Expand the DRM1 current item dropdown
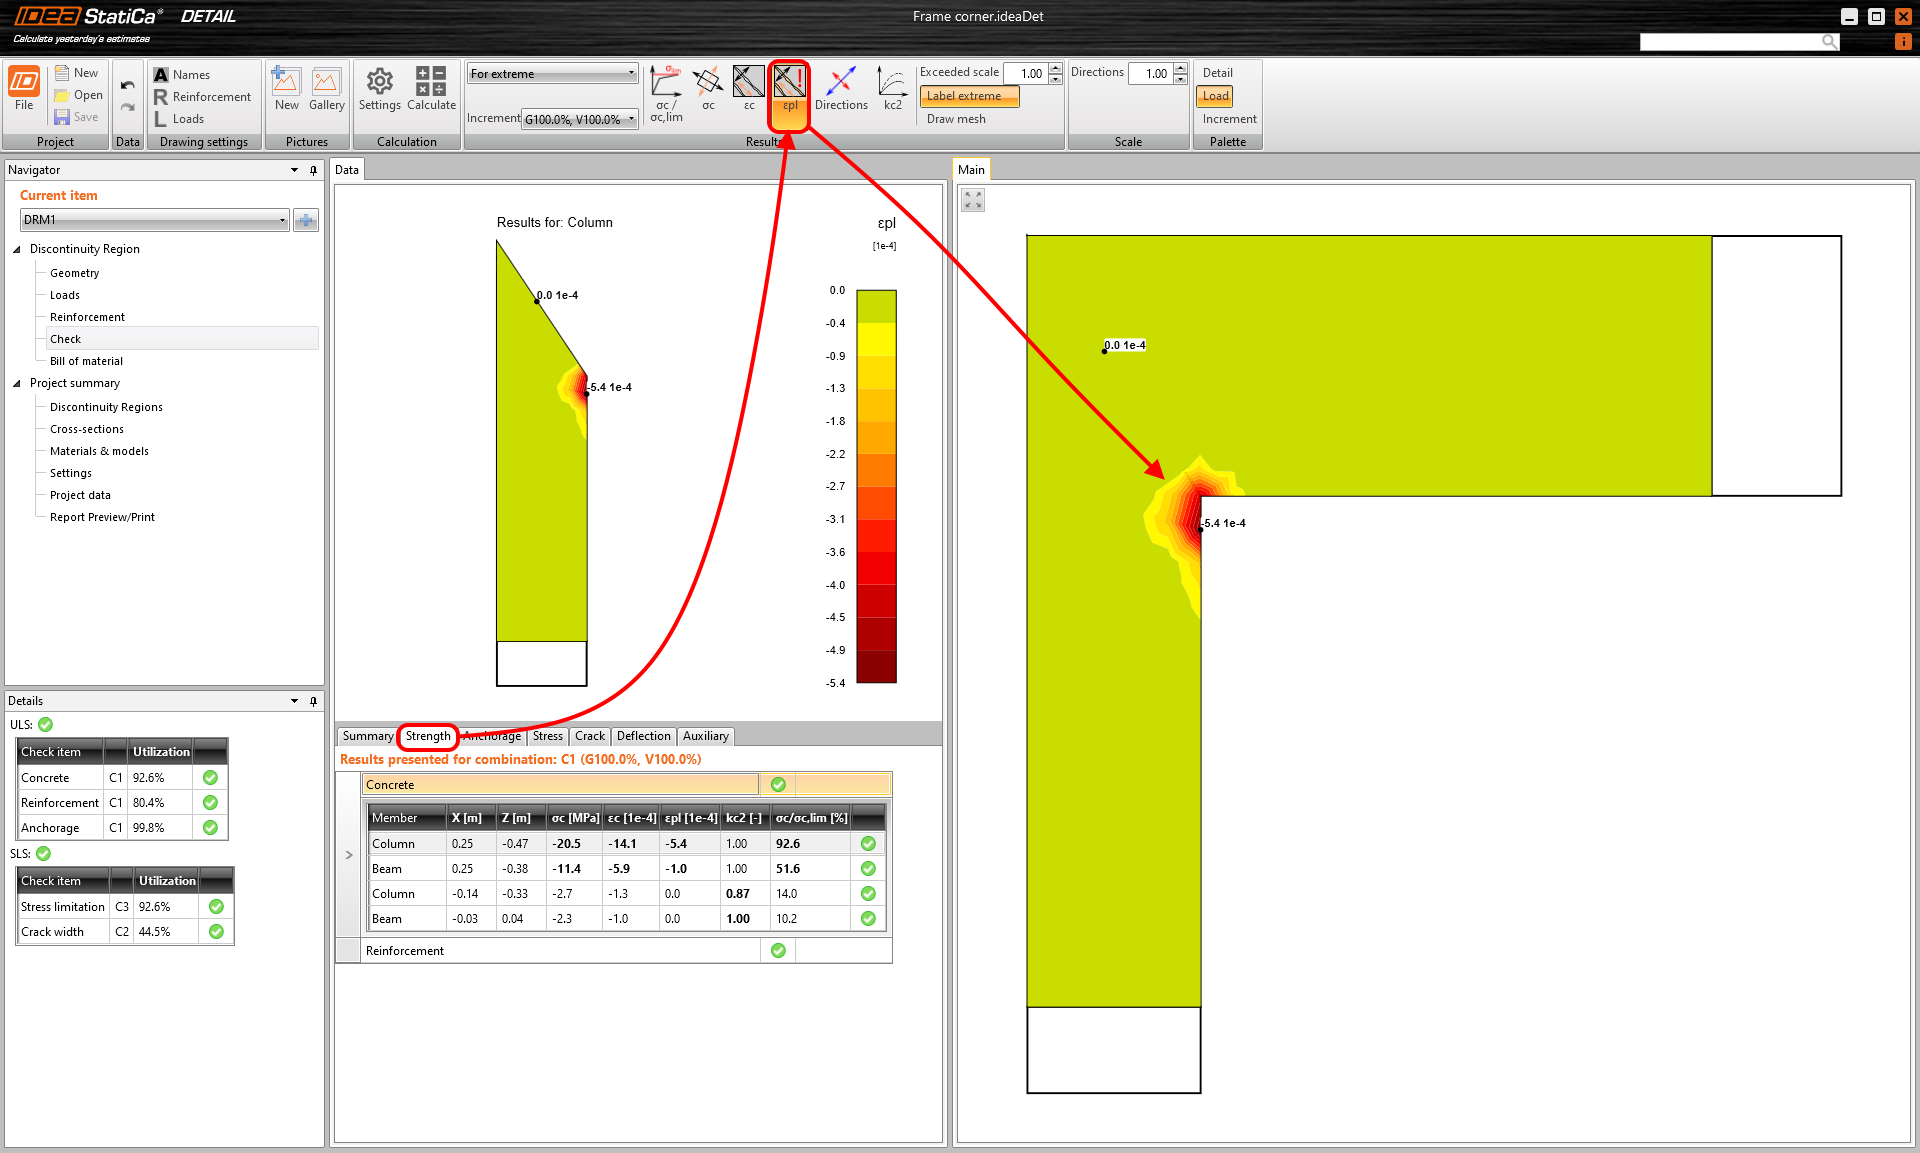The width and height of the screenshot is (1920, 1153). (282, 220)
